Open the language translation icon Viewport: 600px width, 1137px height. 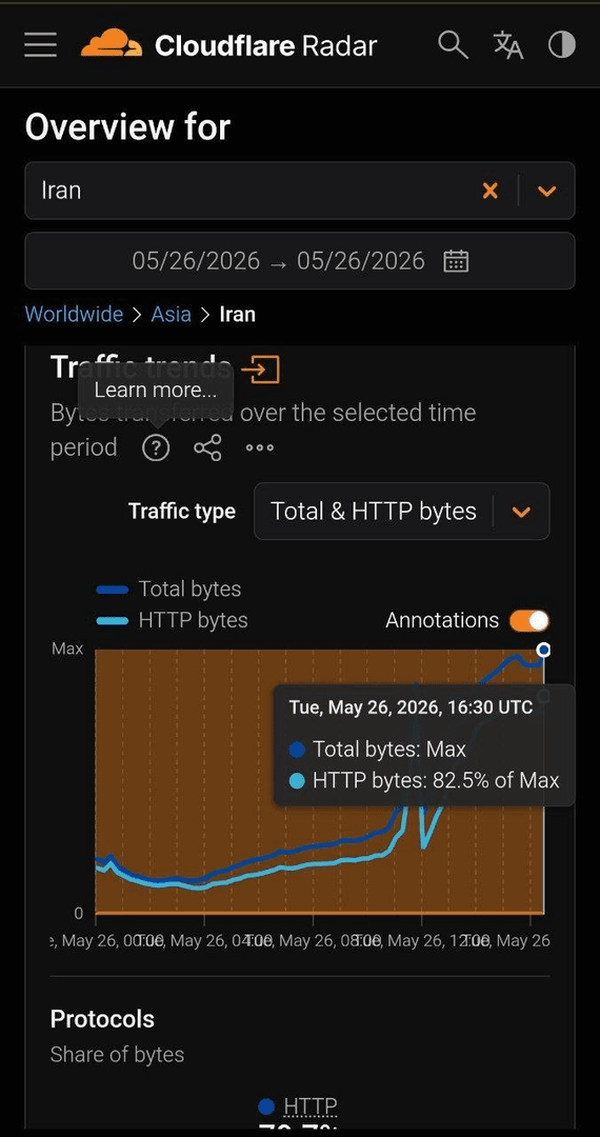509,45
